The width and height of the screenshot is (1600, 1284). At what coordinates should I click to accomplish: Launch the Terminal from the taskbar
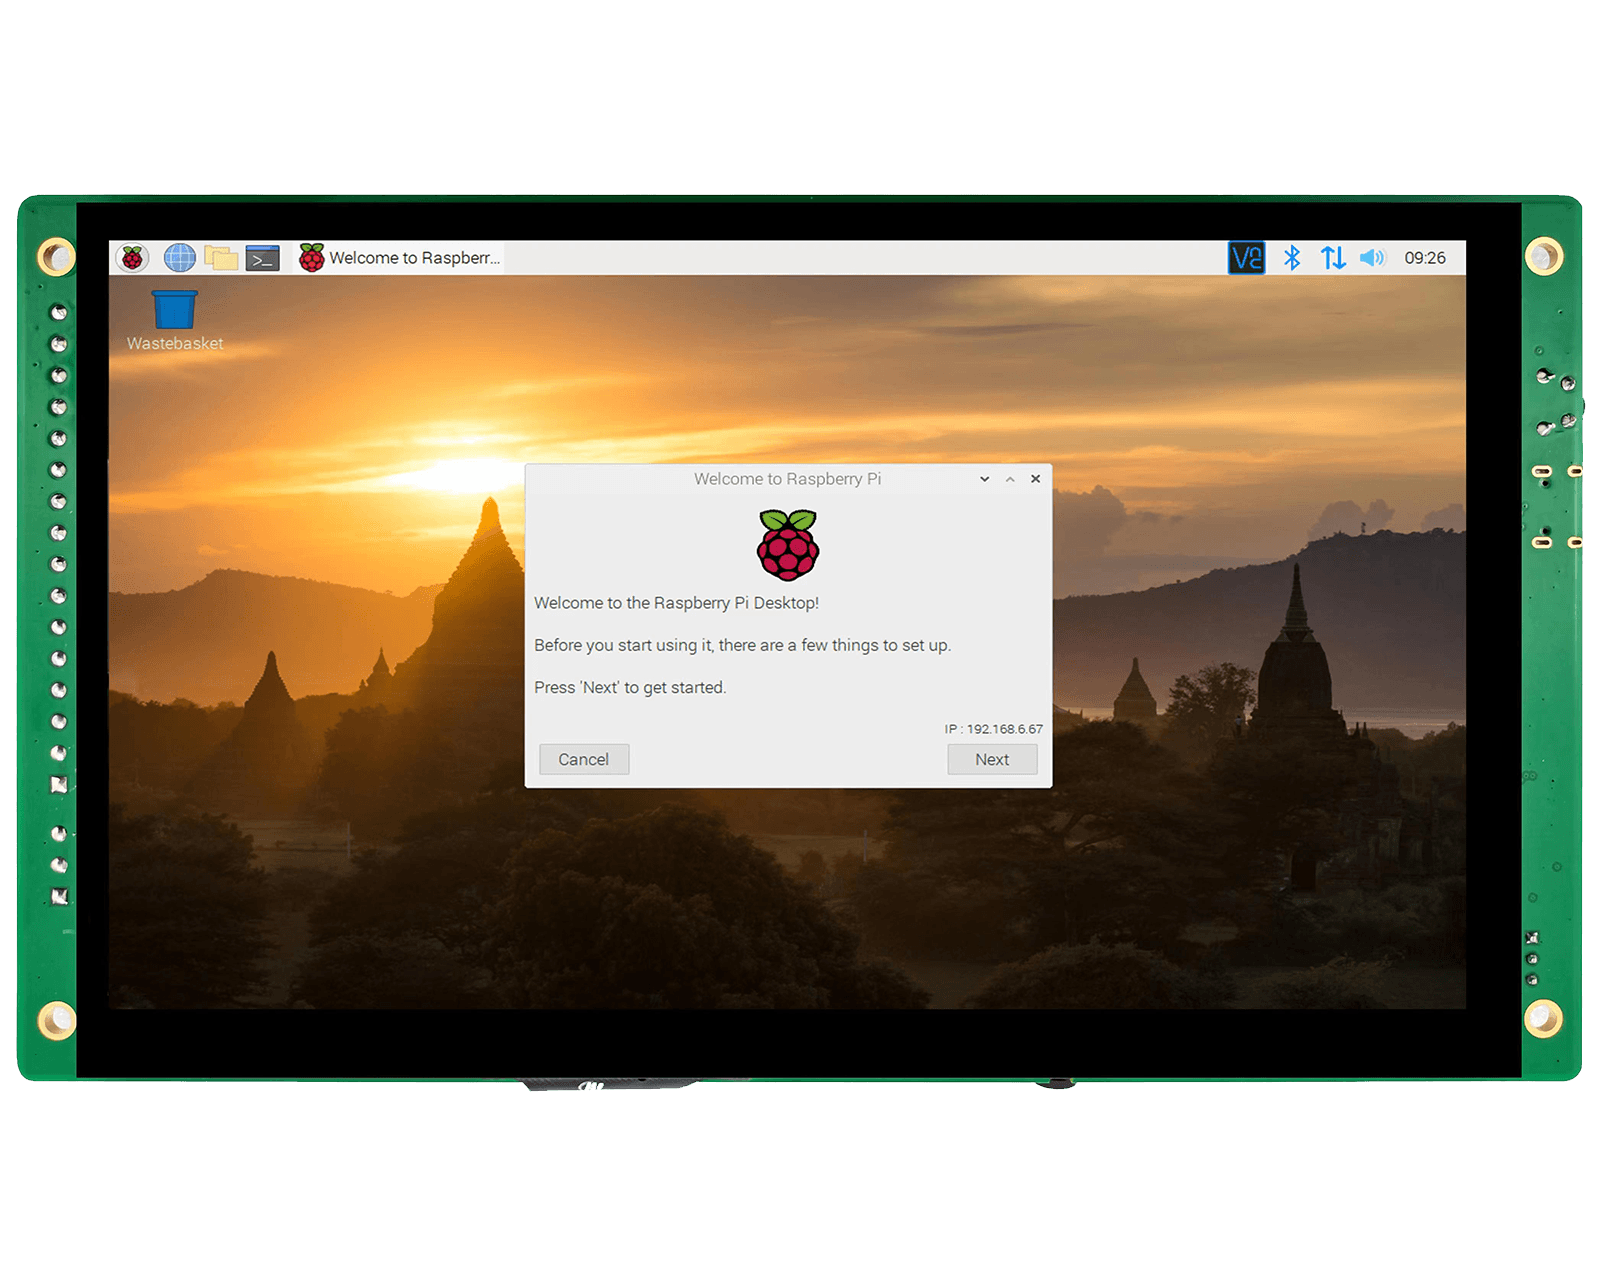[x=263, y=258]
